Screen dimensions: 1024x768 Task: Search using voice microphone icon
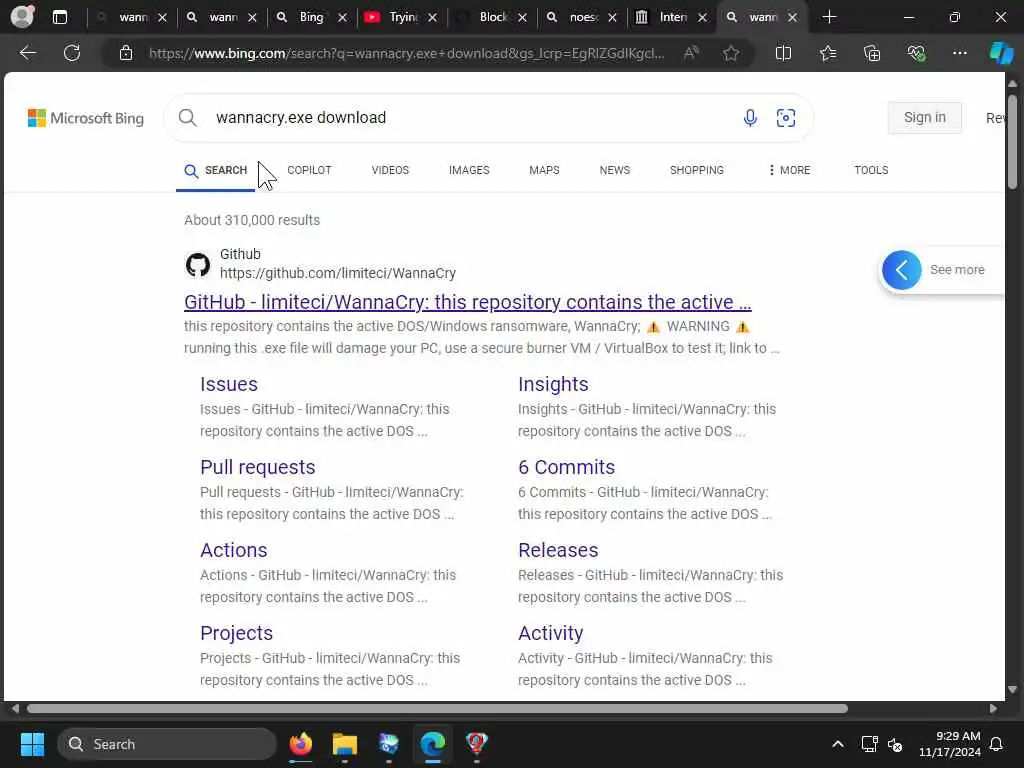750,118
